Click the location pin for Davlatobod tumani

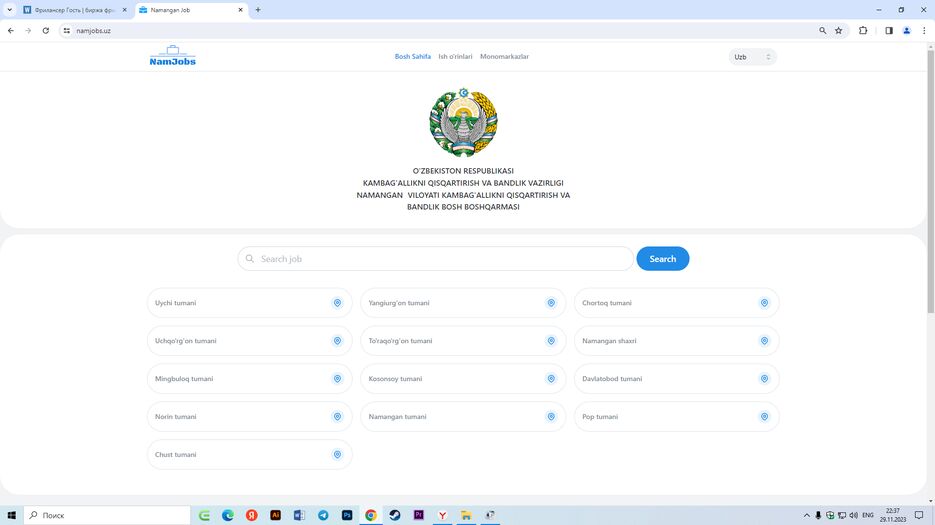pyautogui.click(x=764, y=379)
